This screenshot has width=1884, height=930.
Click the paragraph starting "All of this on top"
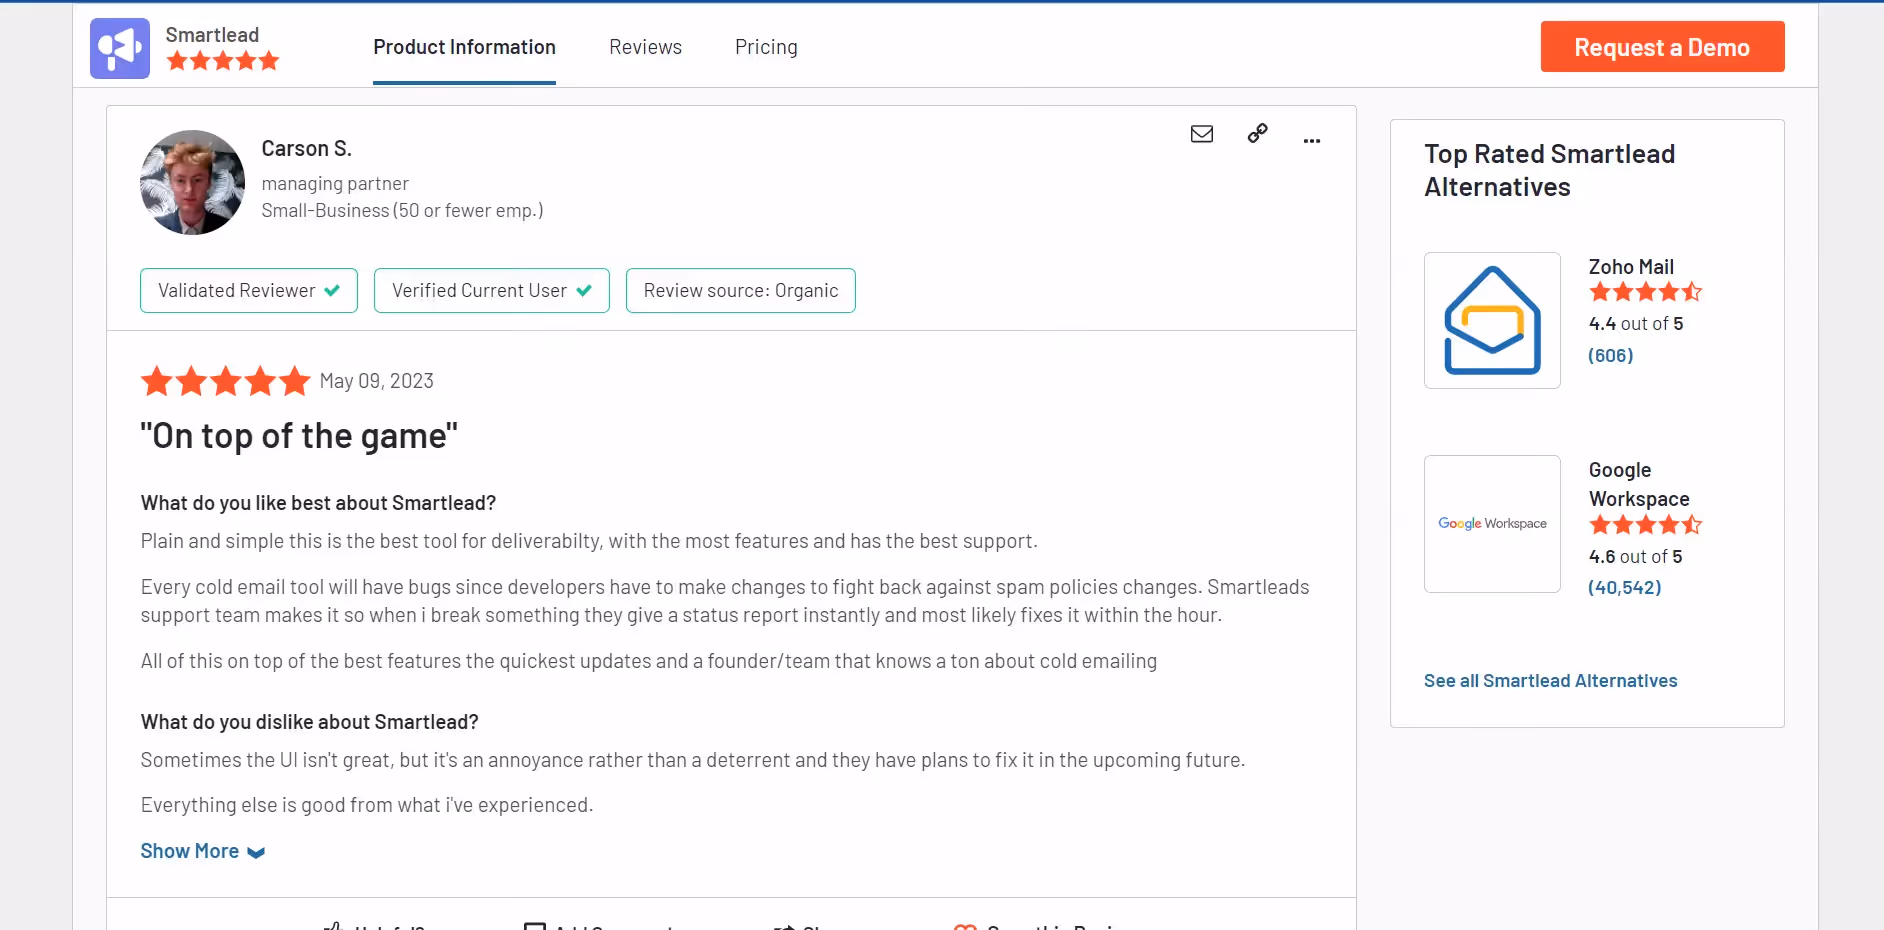tap(649, 661)
